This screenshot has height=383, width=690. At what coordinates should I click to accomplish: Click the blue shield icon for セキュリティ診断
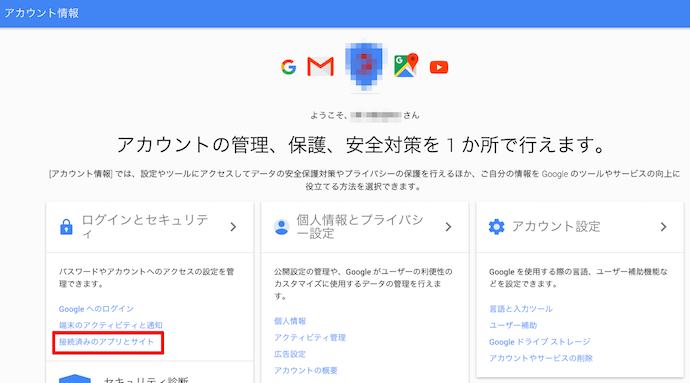pos(75,379)
